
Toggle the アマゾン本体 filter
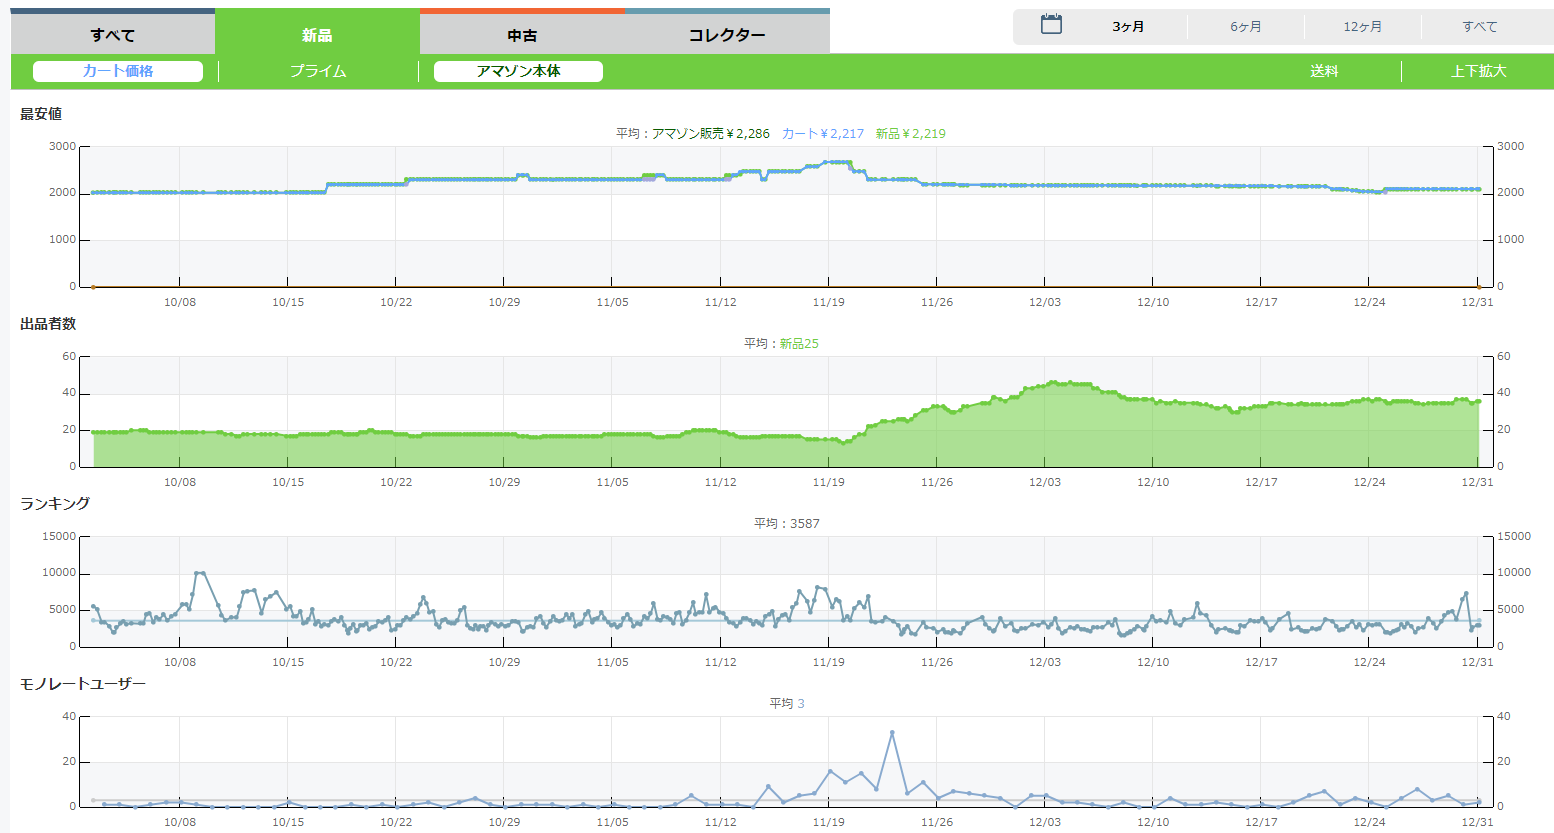click(x=518, y=71)
